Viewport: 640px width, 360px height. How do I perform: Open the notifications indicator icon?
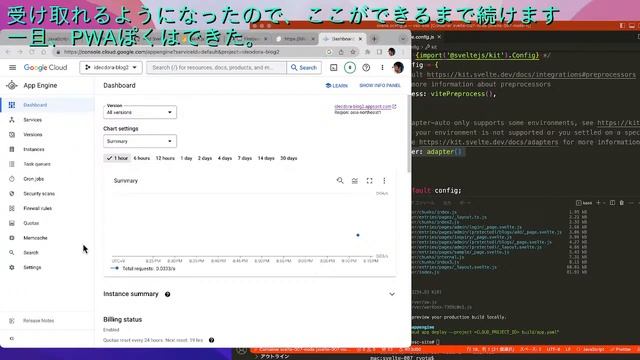pyautogui.click(x=350, y=68)
